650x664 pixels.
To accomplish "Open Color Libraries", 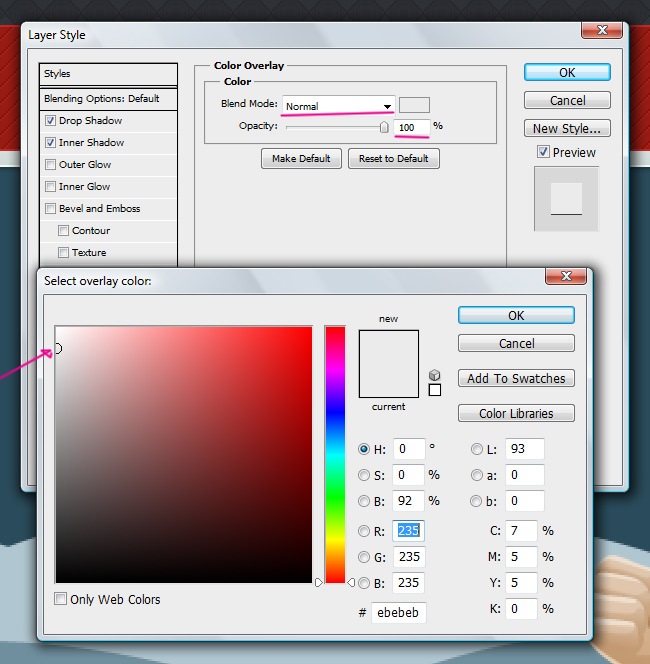I will pyautogui.click(x=516, y=413).
